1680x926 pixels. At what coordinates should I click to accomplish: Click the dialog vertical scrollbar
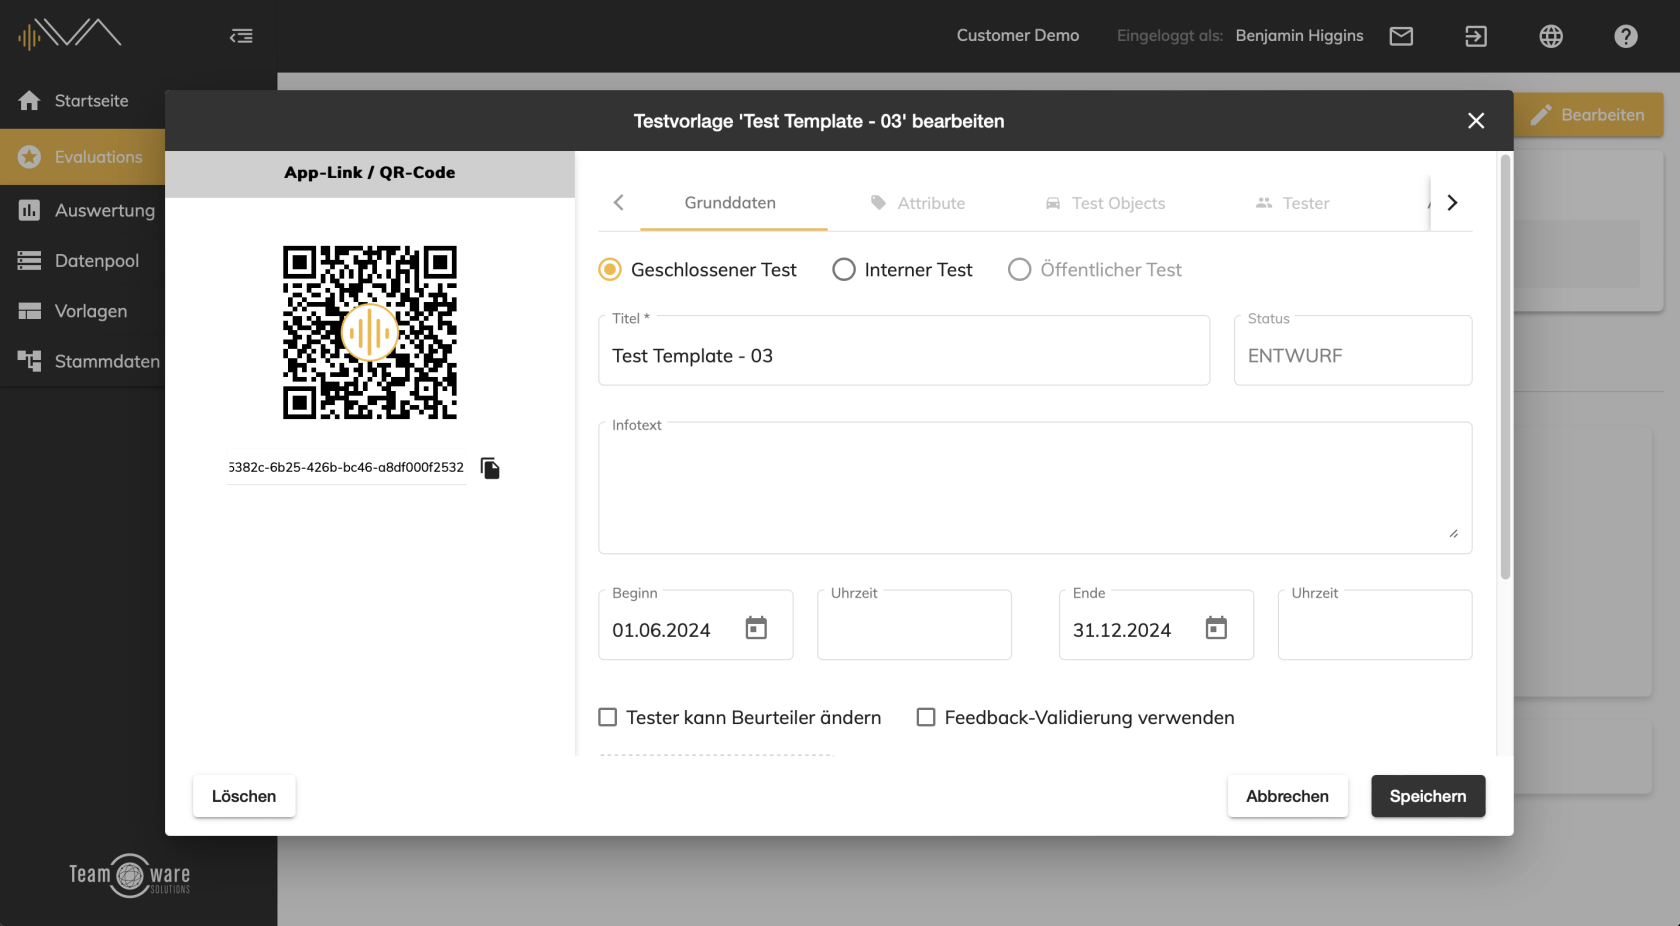pos(1505,367)
